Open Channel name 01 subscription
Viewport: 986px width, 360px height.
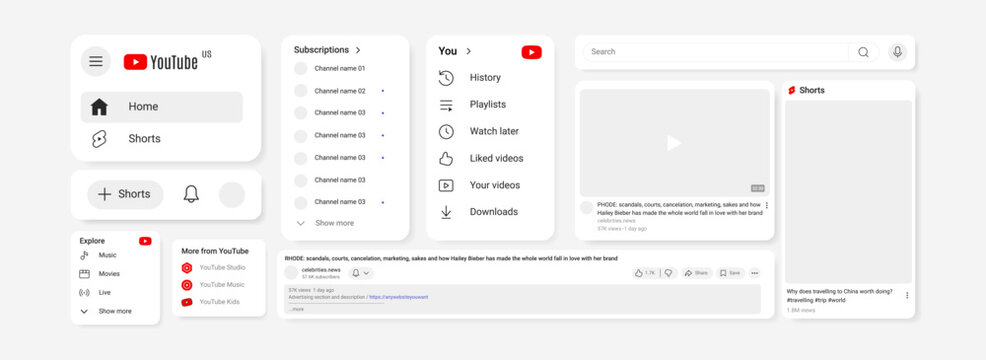point(330,68)
